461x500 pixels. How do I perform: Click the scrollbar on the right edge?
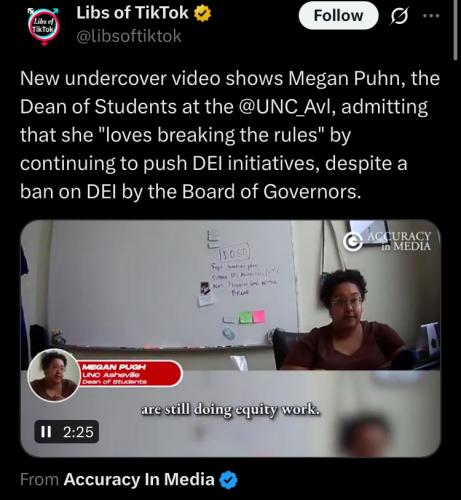[x=456, y=30]
